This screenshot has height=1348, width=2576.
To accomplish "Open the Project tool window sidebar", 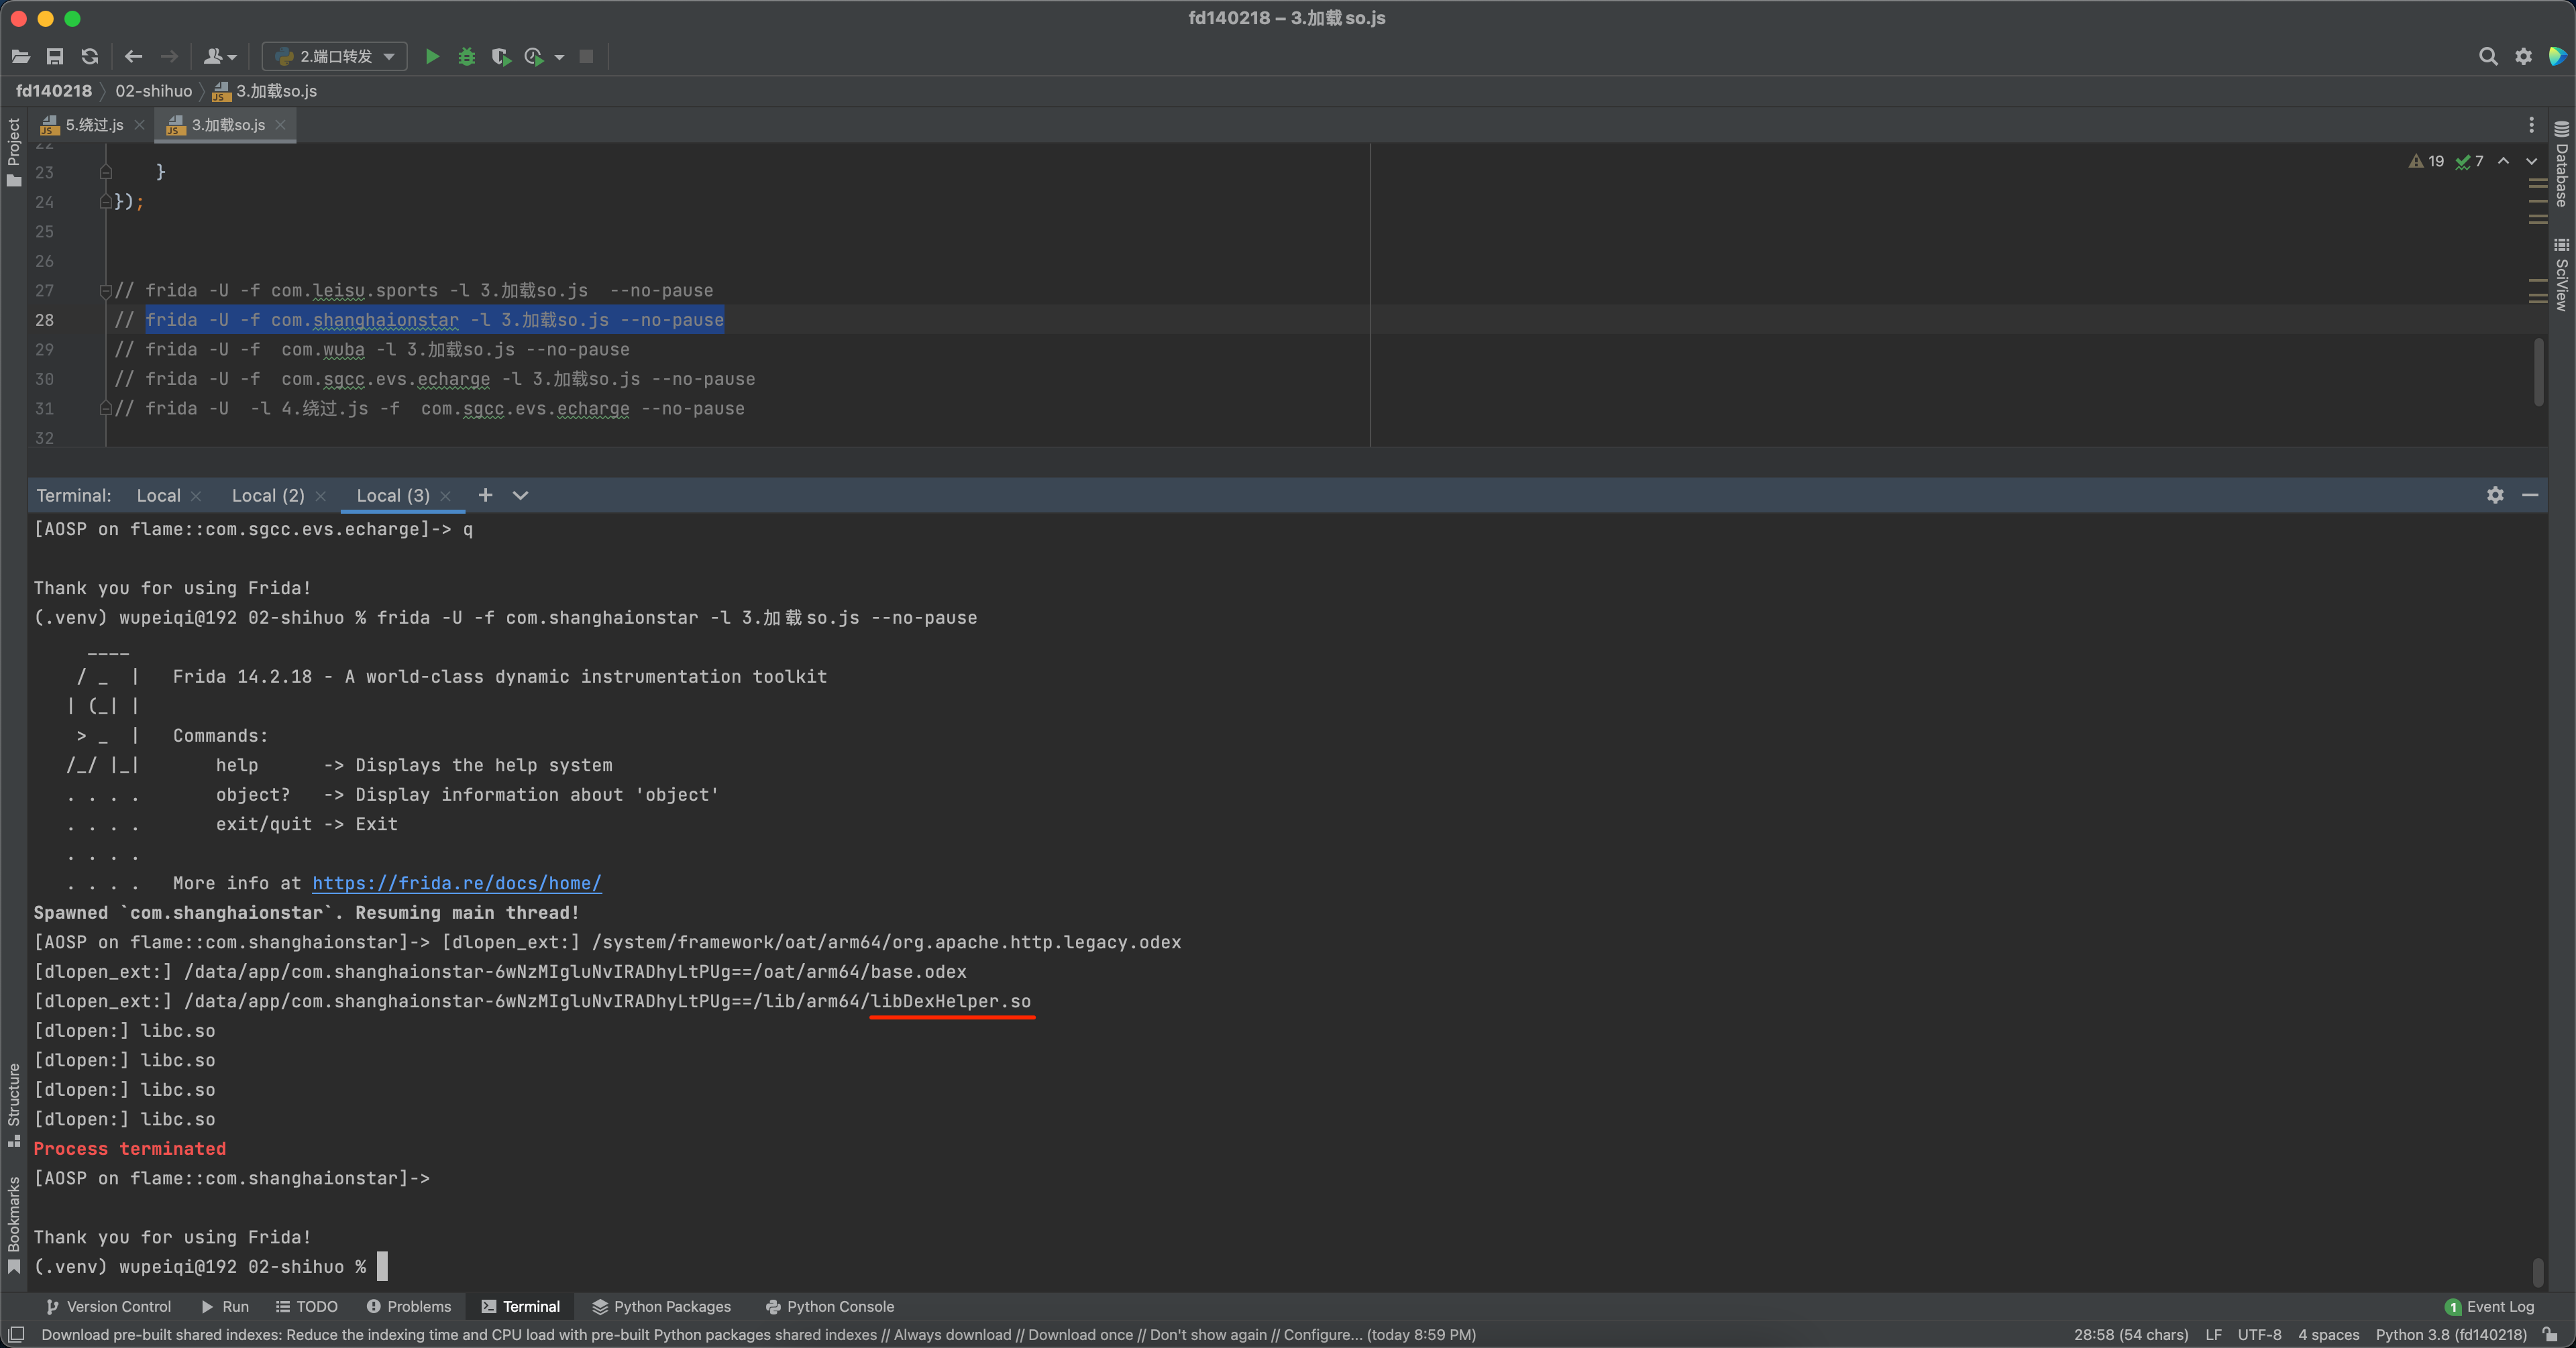I will pyautogui.click(x=14, y=152).
